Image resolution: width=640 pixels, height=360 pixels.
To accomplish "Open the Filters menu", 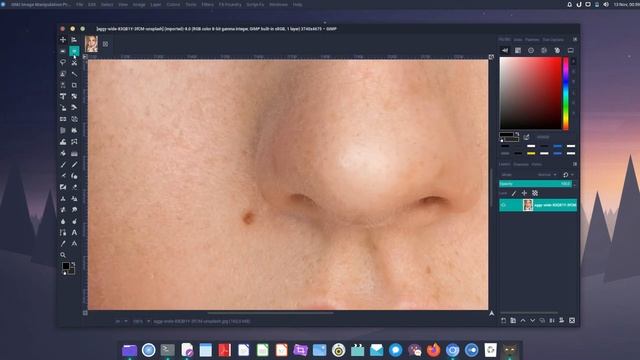I will pyautogui.click(x=207, y=4).
